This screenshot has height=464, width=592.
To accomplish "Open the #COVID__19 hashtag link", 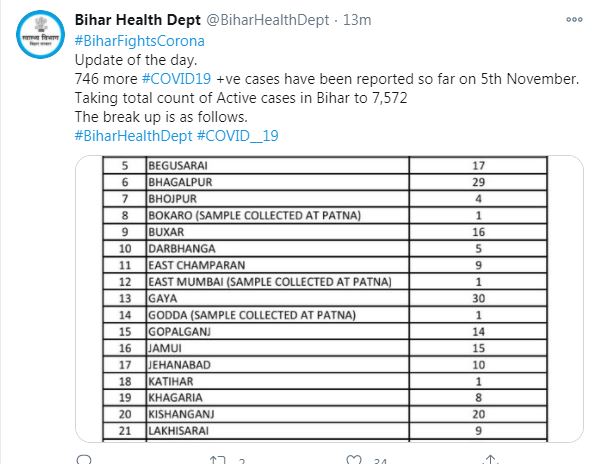I will [238, 135].
